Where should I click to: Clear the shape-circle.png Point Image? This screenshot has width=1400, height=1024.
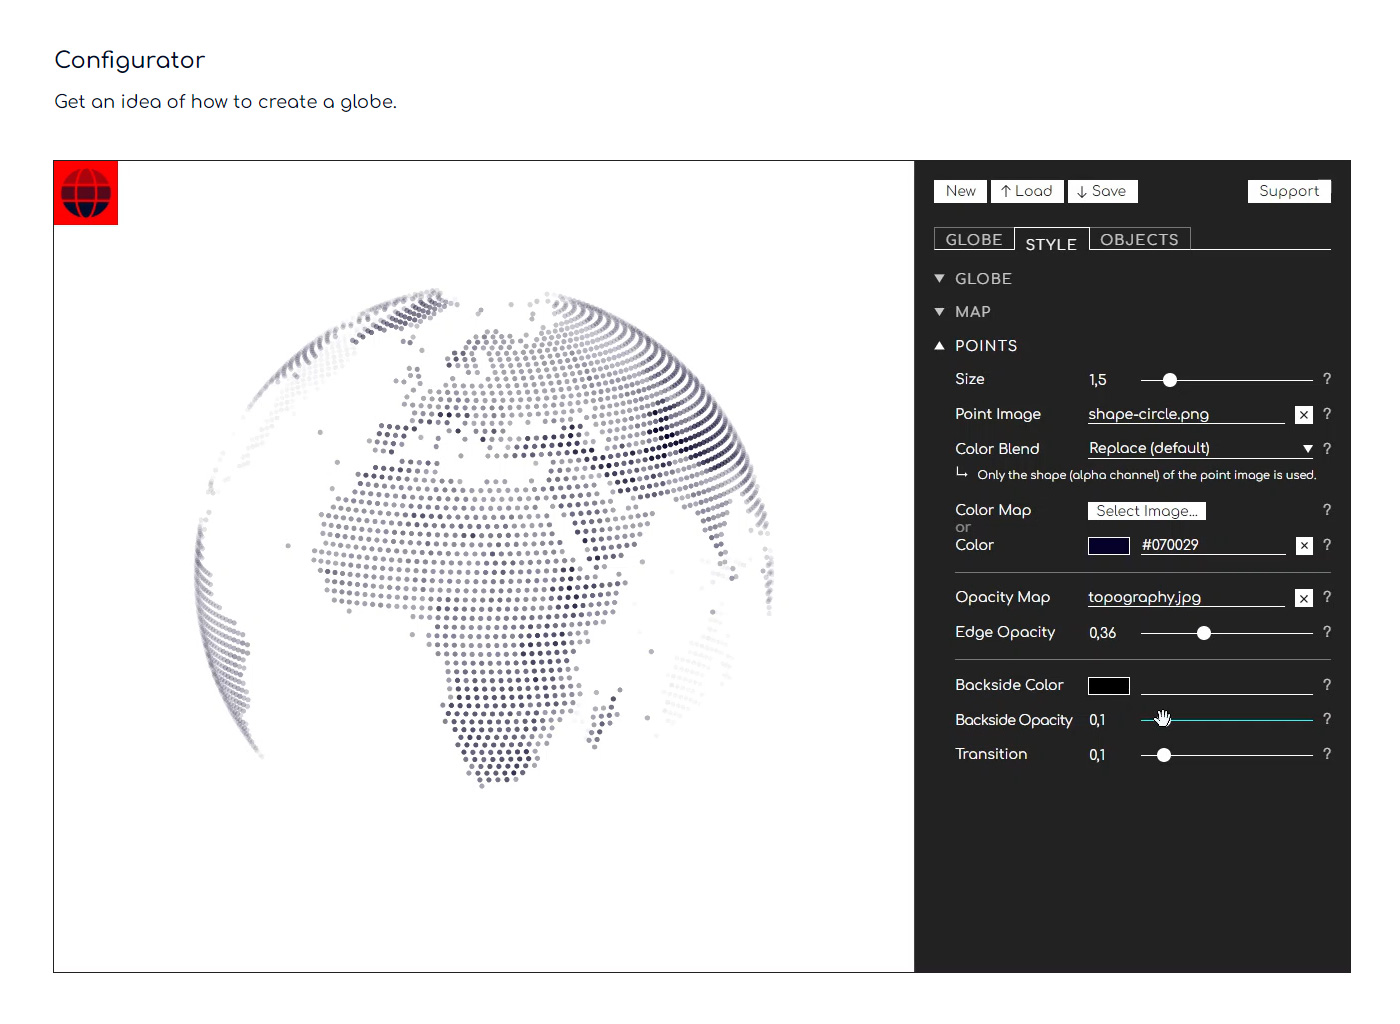[1304, 414]
